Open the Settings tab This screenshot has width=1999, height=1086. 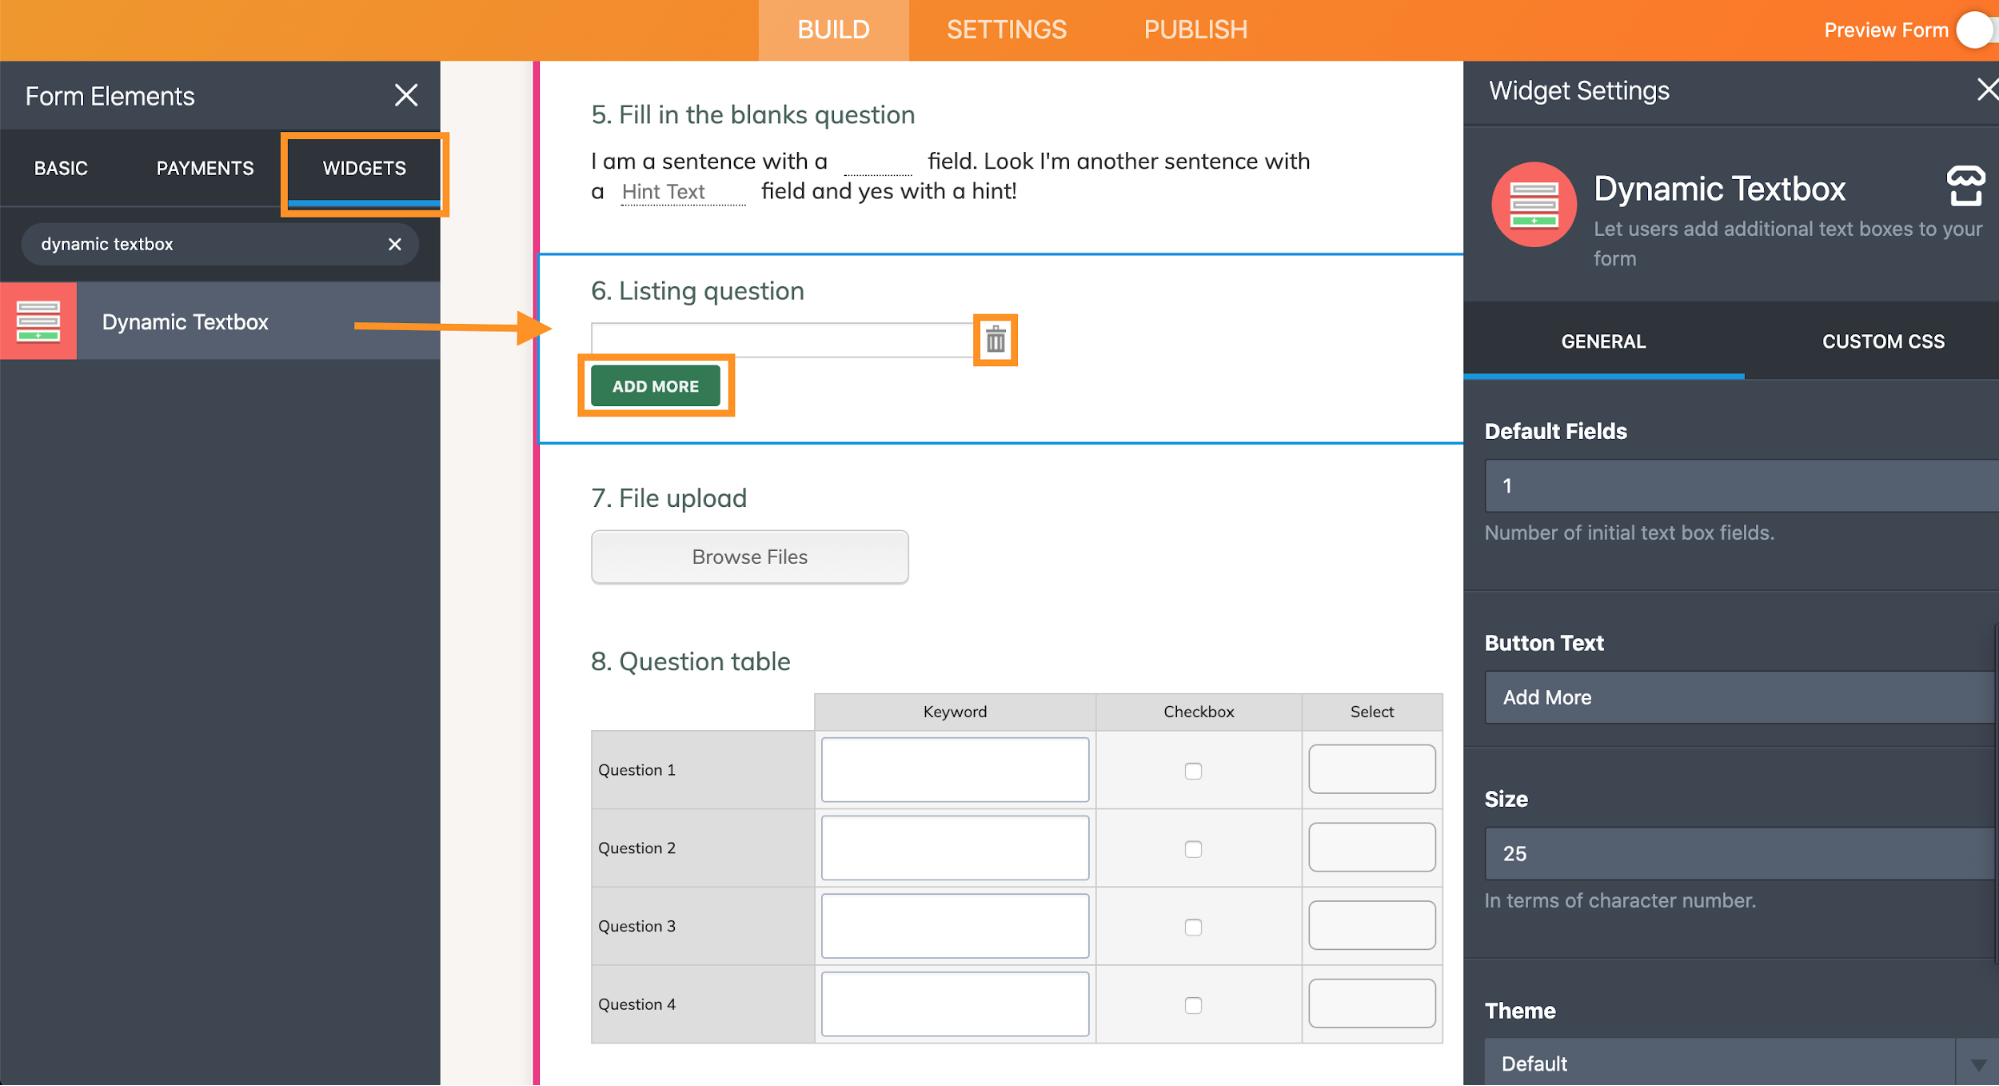click(1006, 30)
